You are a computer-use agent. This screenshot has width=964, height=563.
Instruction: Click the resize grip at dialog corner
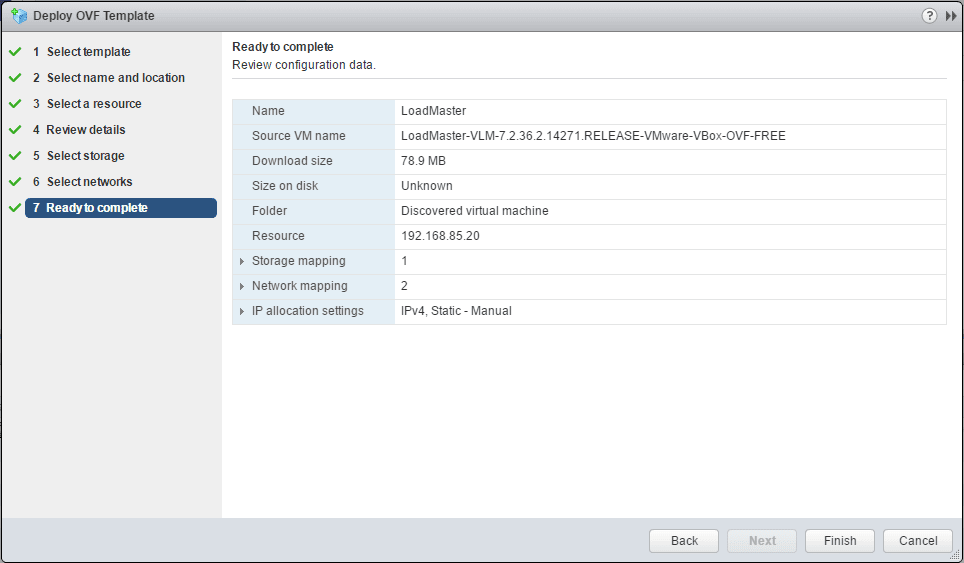955,555
